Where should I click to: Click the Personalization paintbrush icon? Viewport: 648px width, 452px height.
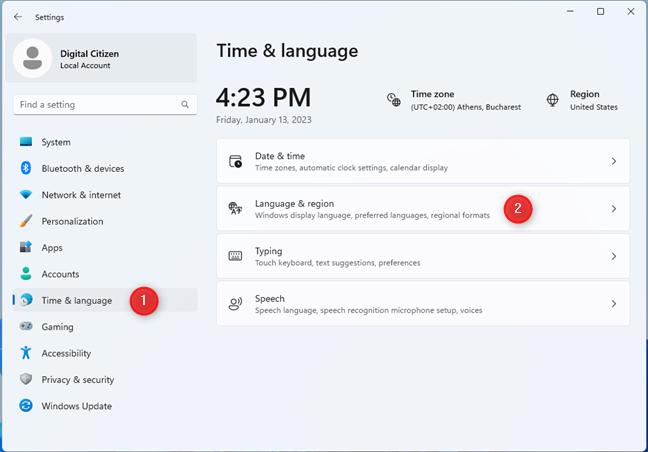coord(26,221)
